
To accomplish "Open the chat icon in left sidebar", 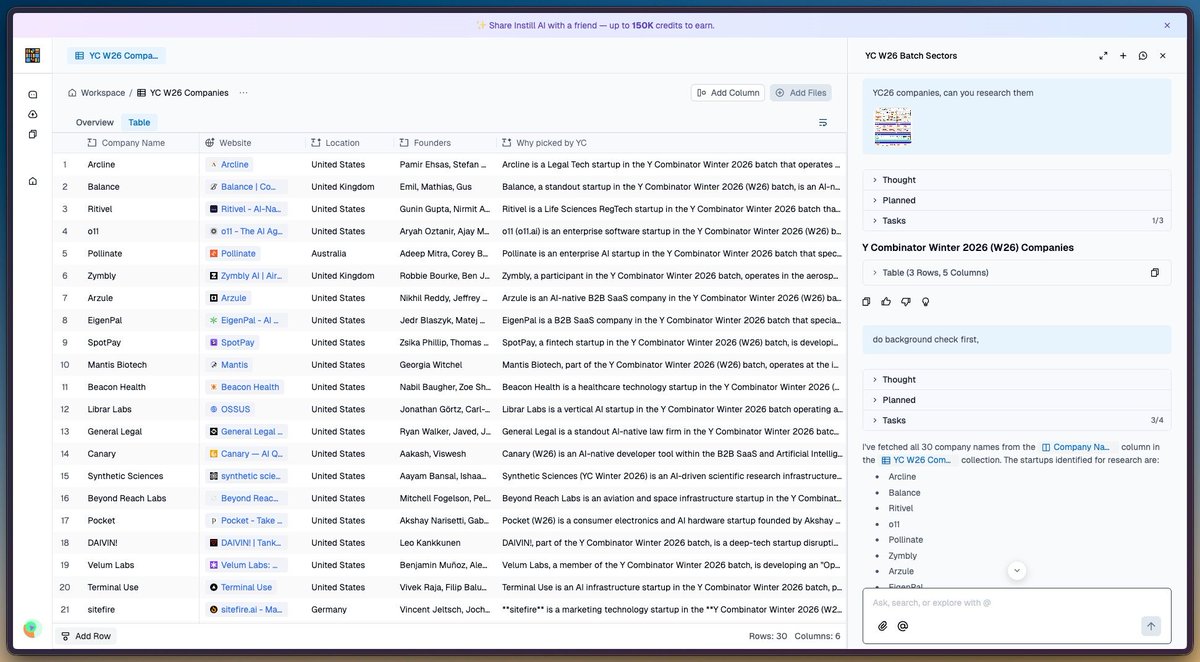I will coord(33,94).
